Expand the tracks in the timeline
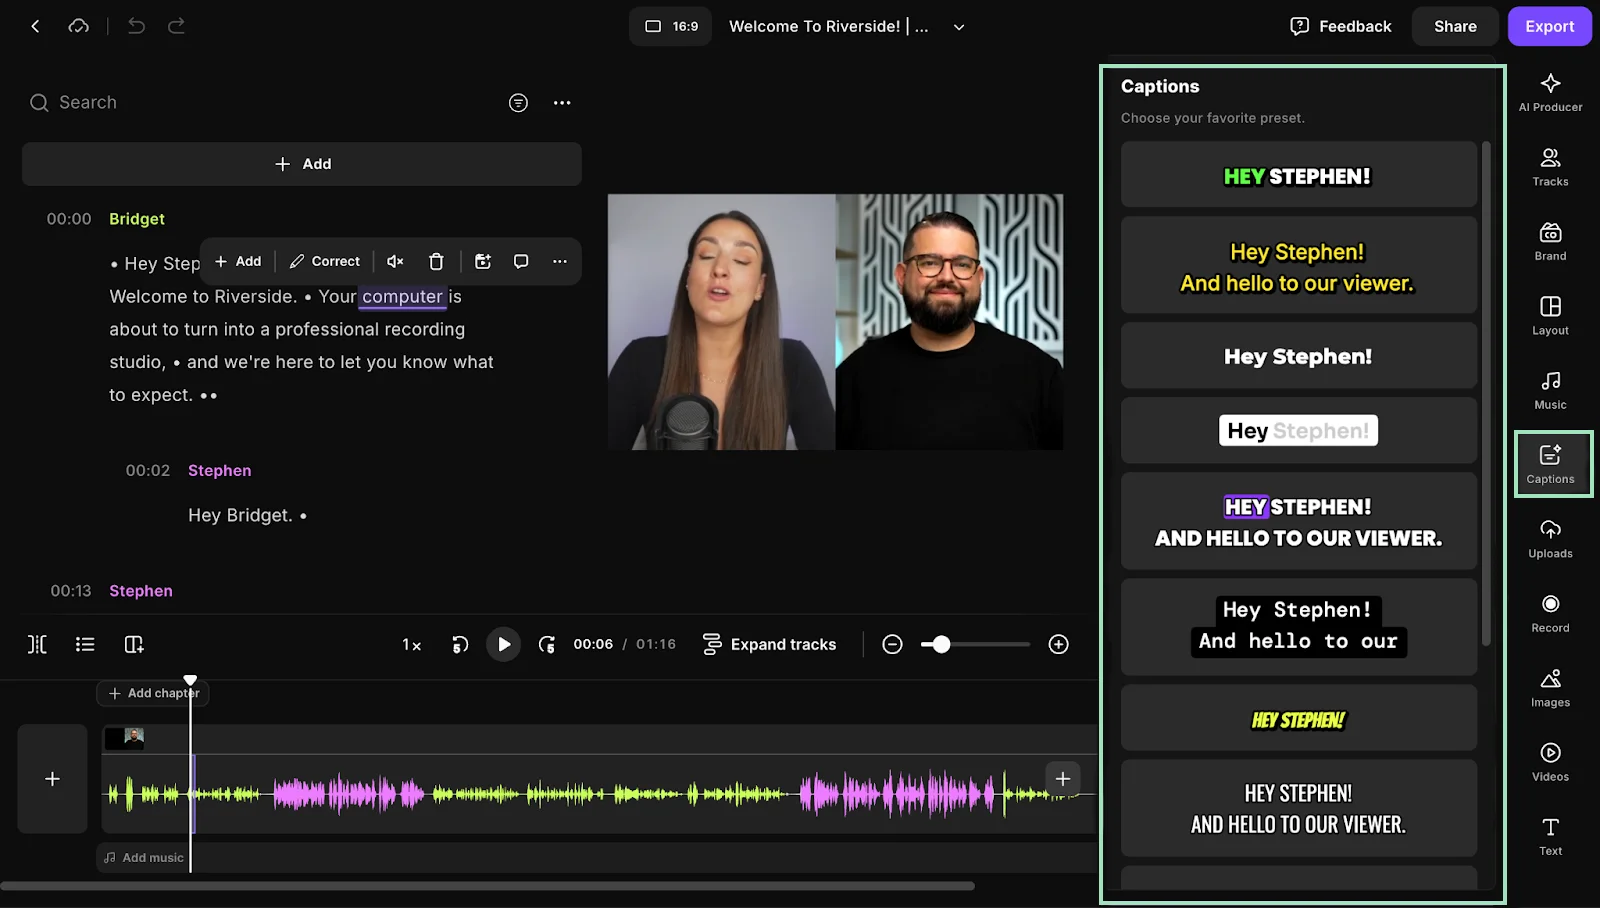1600x908 pixels. point(770,644)
